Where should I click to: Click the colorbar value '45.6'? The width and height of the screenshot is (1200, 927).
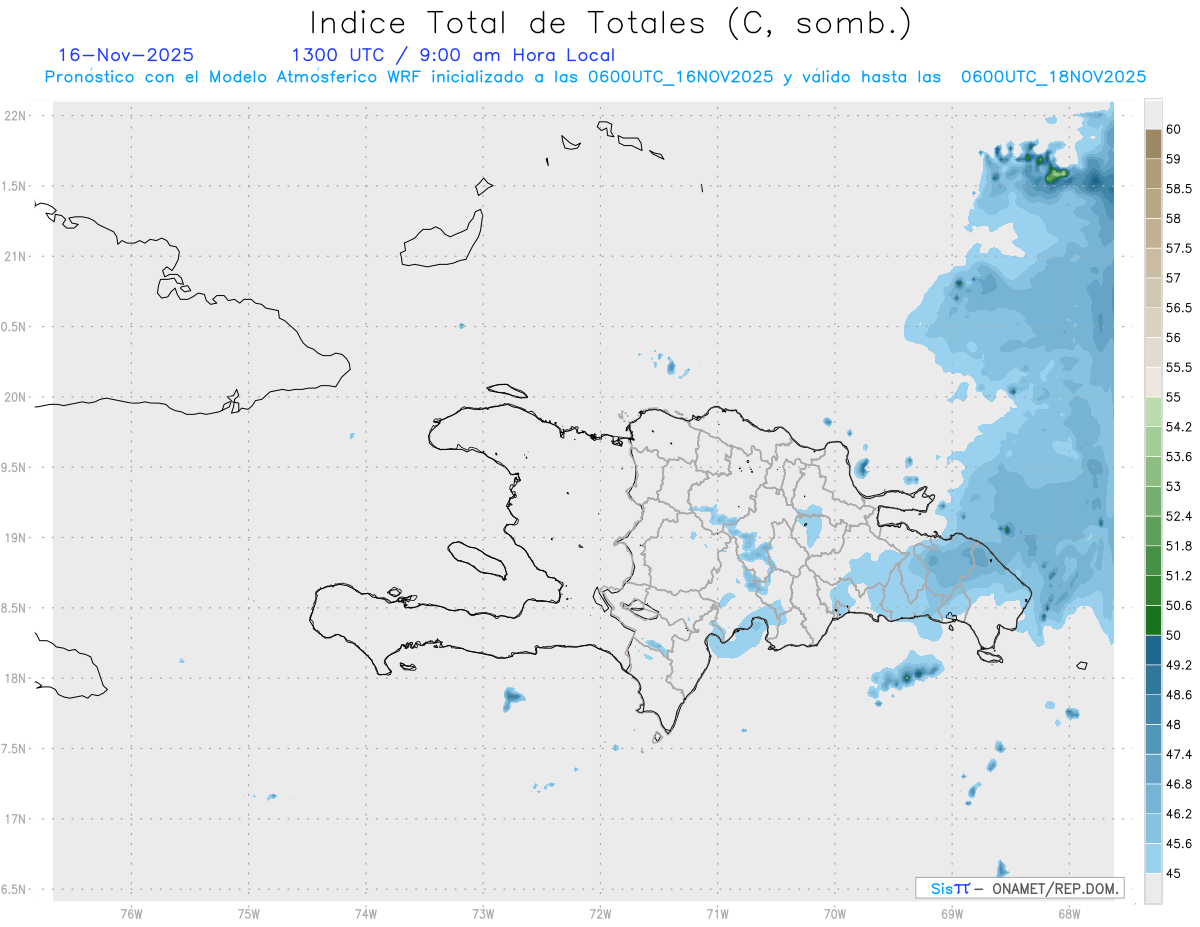(1179, 843)
